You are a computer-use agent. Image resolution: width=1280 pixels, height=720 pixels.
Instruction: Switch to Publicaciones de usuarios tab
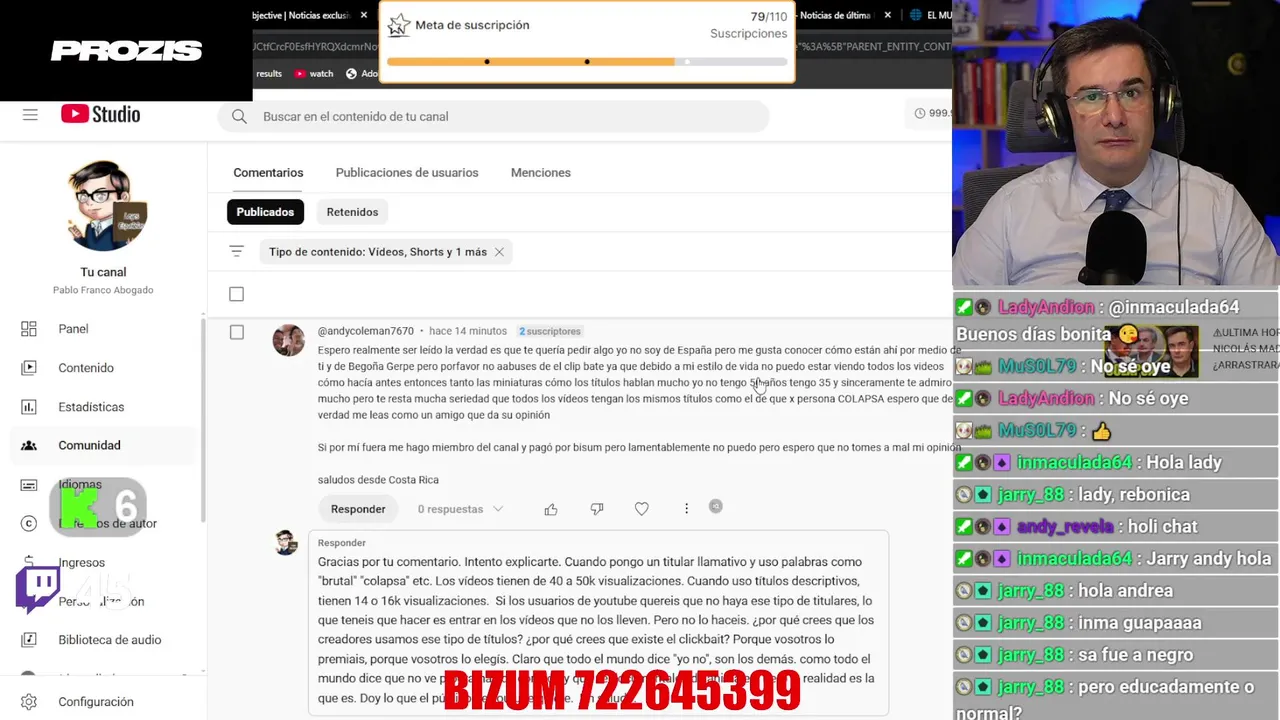pos(407,173)
